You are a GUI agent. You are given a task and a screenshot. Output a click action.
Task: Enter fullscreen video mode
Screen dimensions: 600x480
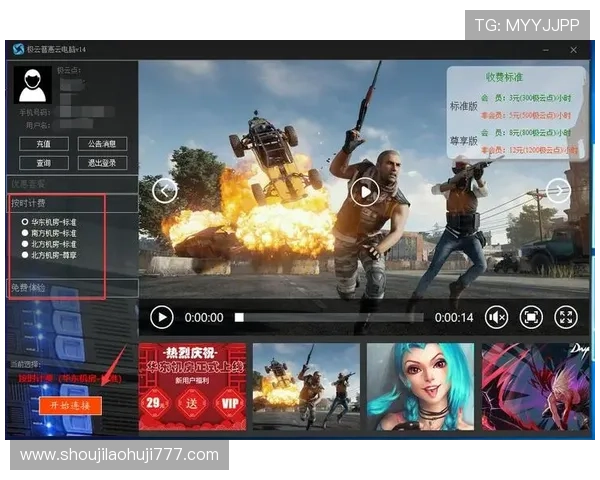pyautogui.click(x=566, y=317)
